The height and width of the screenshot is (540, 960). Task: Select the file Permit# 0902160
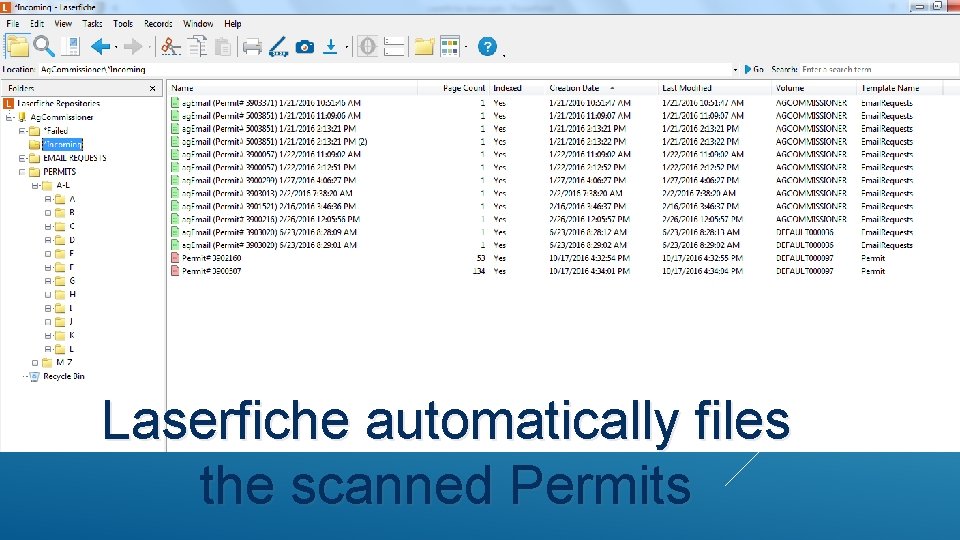[x=211, y=258]
